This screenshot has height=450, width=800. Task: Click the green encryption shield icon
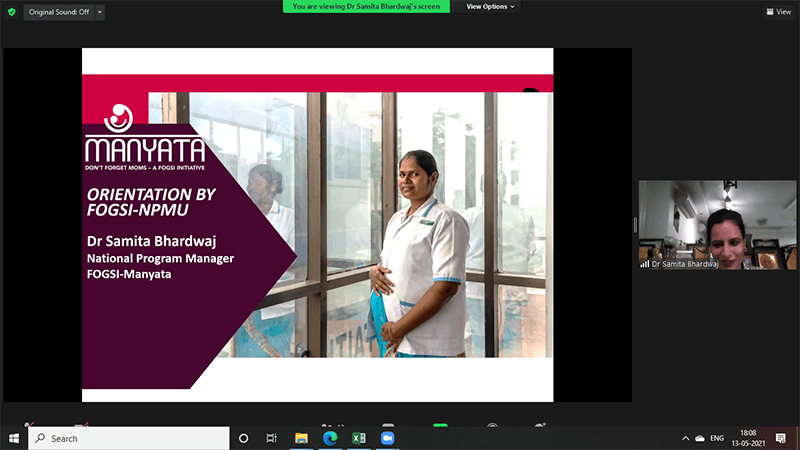(x=12, y=12)
